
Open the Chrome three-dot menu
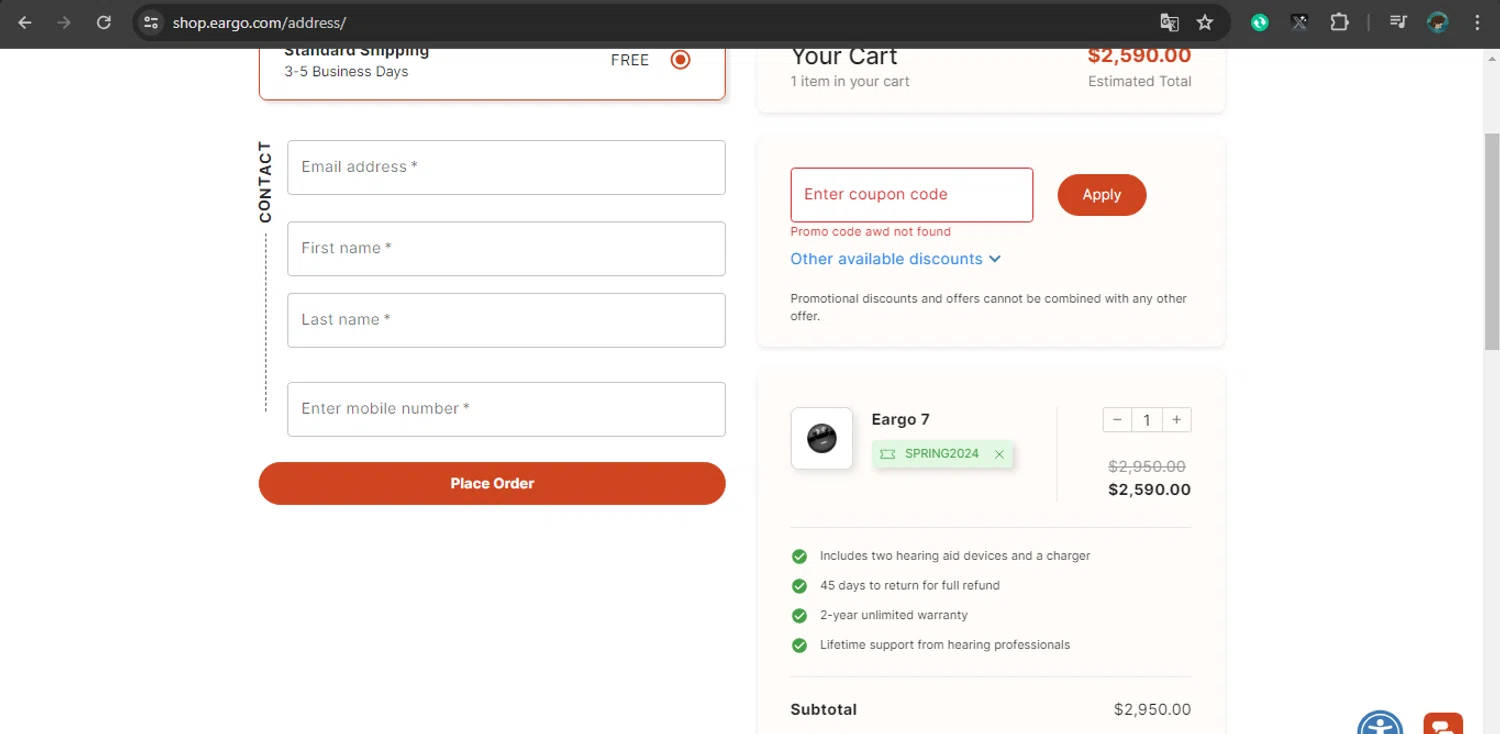pyautogui.click(x=1477, y=22)
